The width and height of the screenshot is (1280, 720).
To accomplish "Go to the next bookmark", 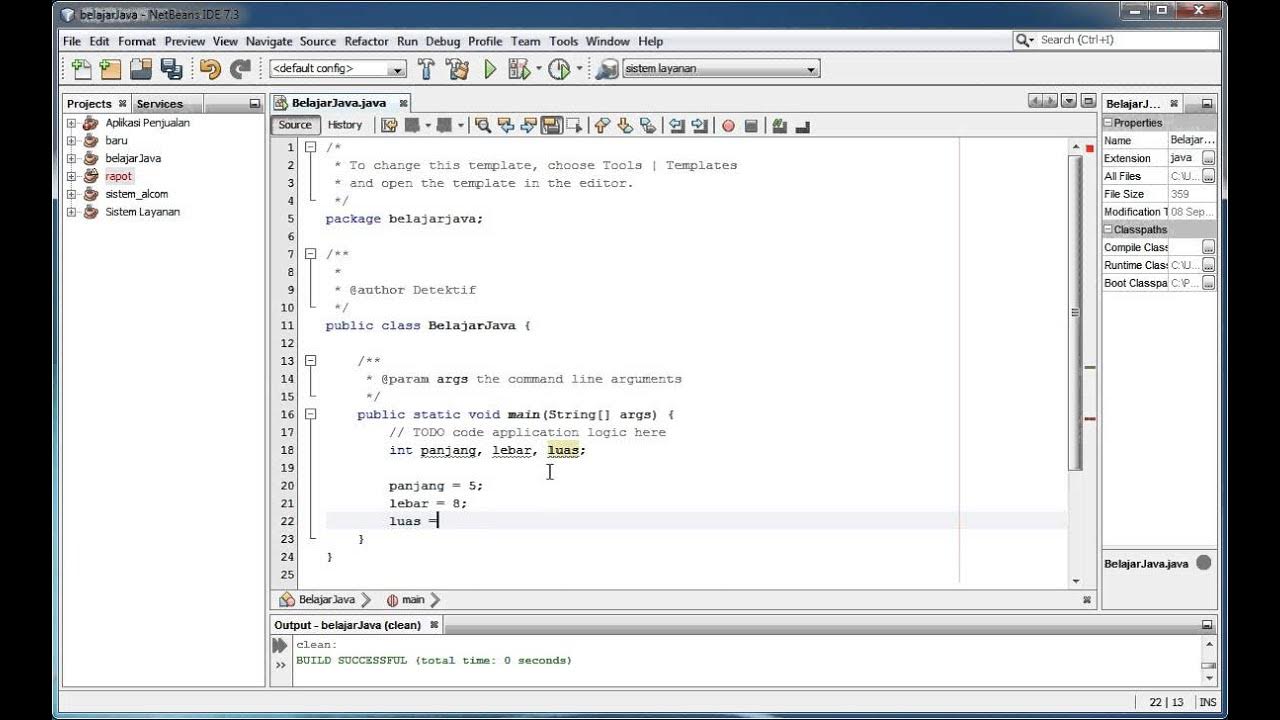I will point(625,125).
